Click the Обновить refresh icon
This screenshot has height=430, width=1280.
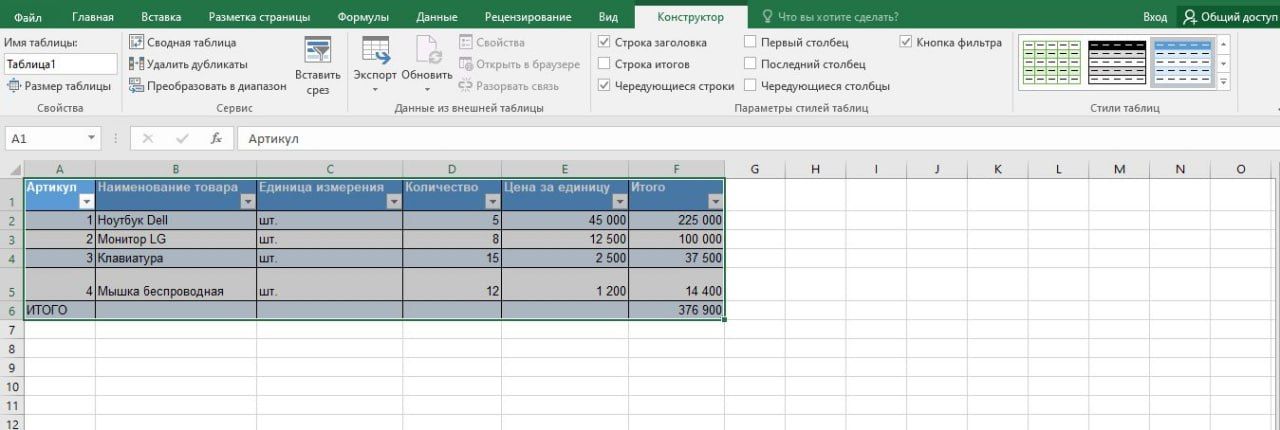click(428, 50)
